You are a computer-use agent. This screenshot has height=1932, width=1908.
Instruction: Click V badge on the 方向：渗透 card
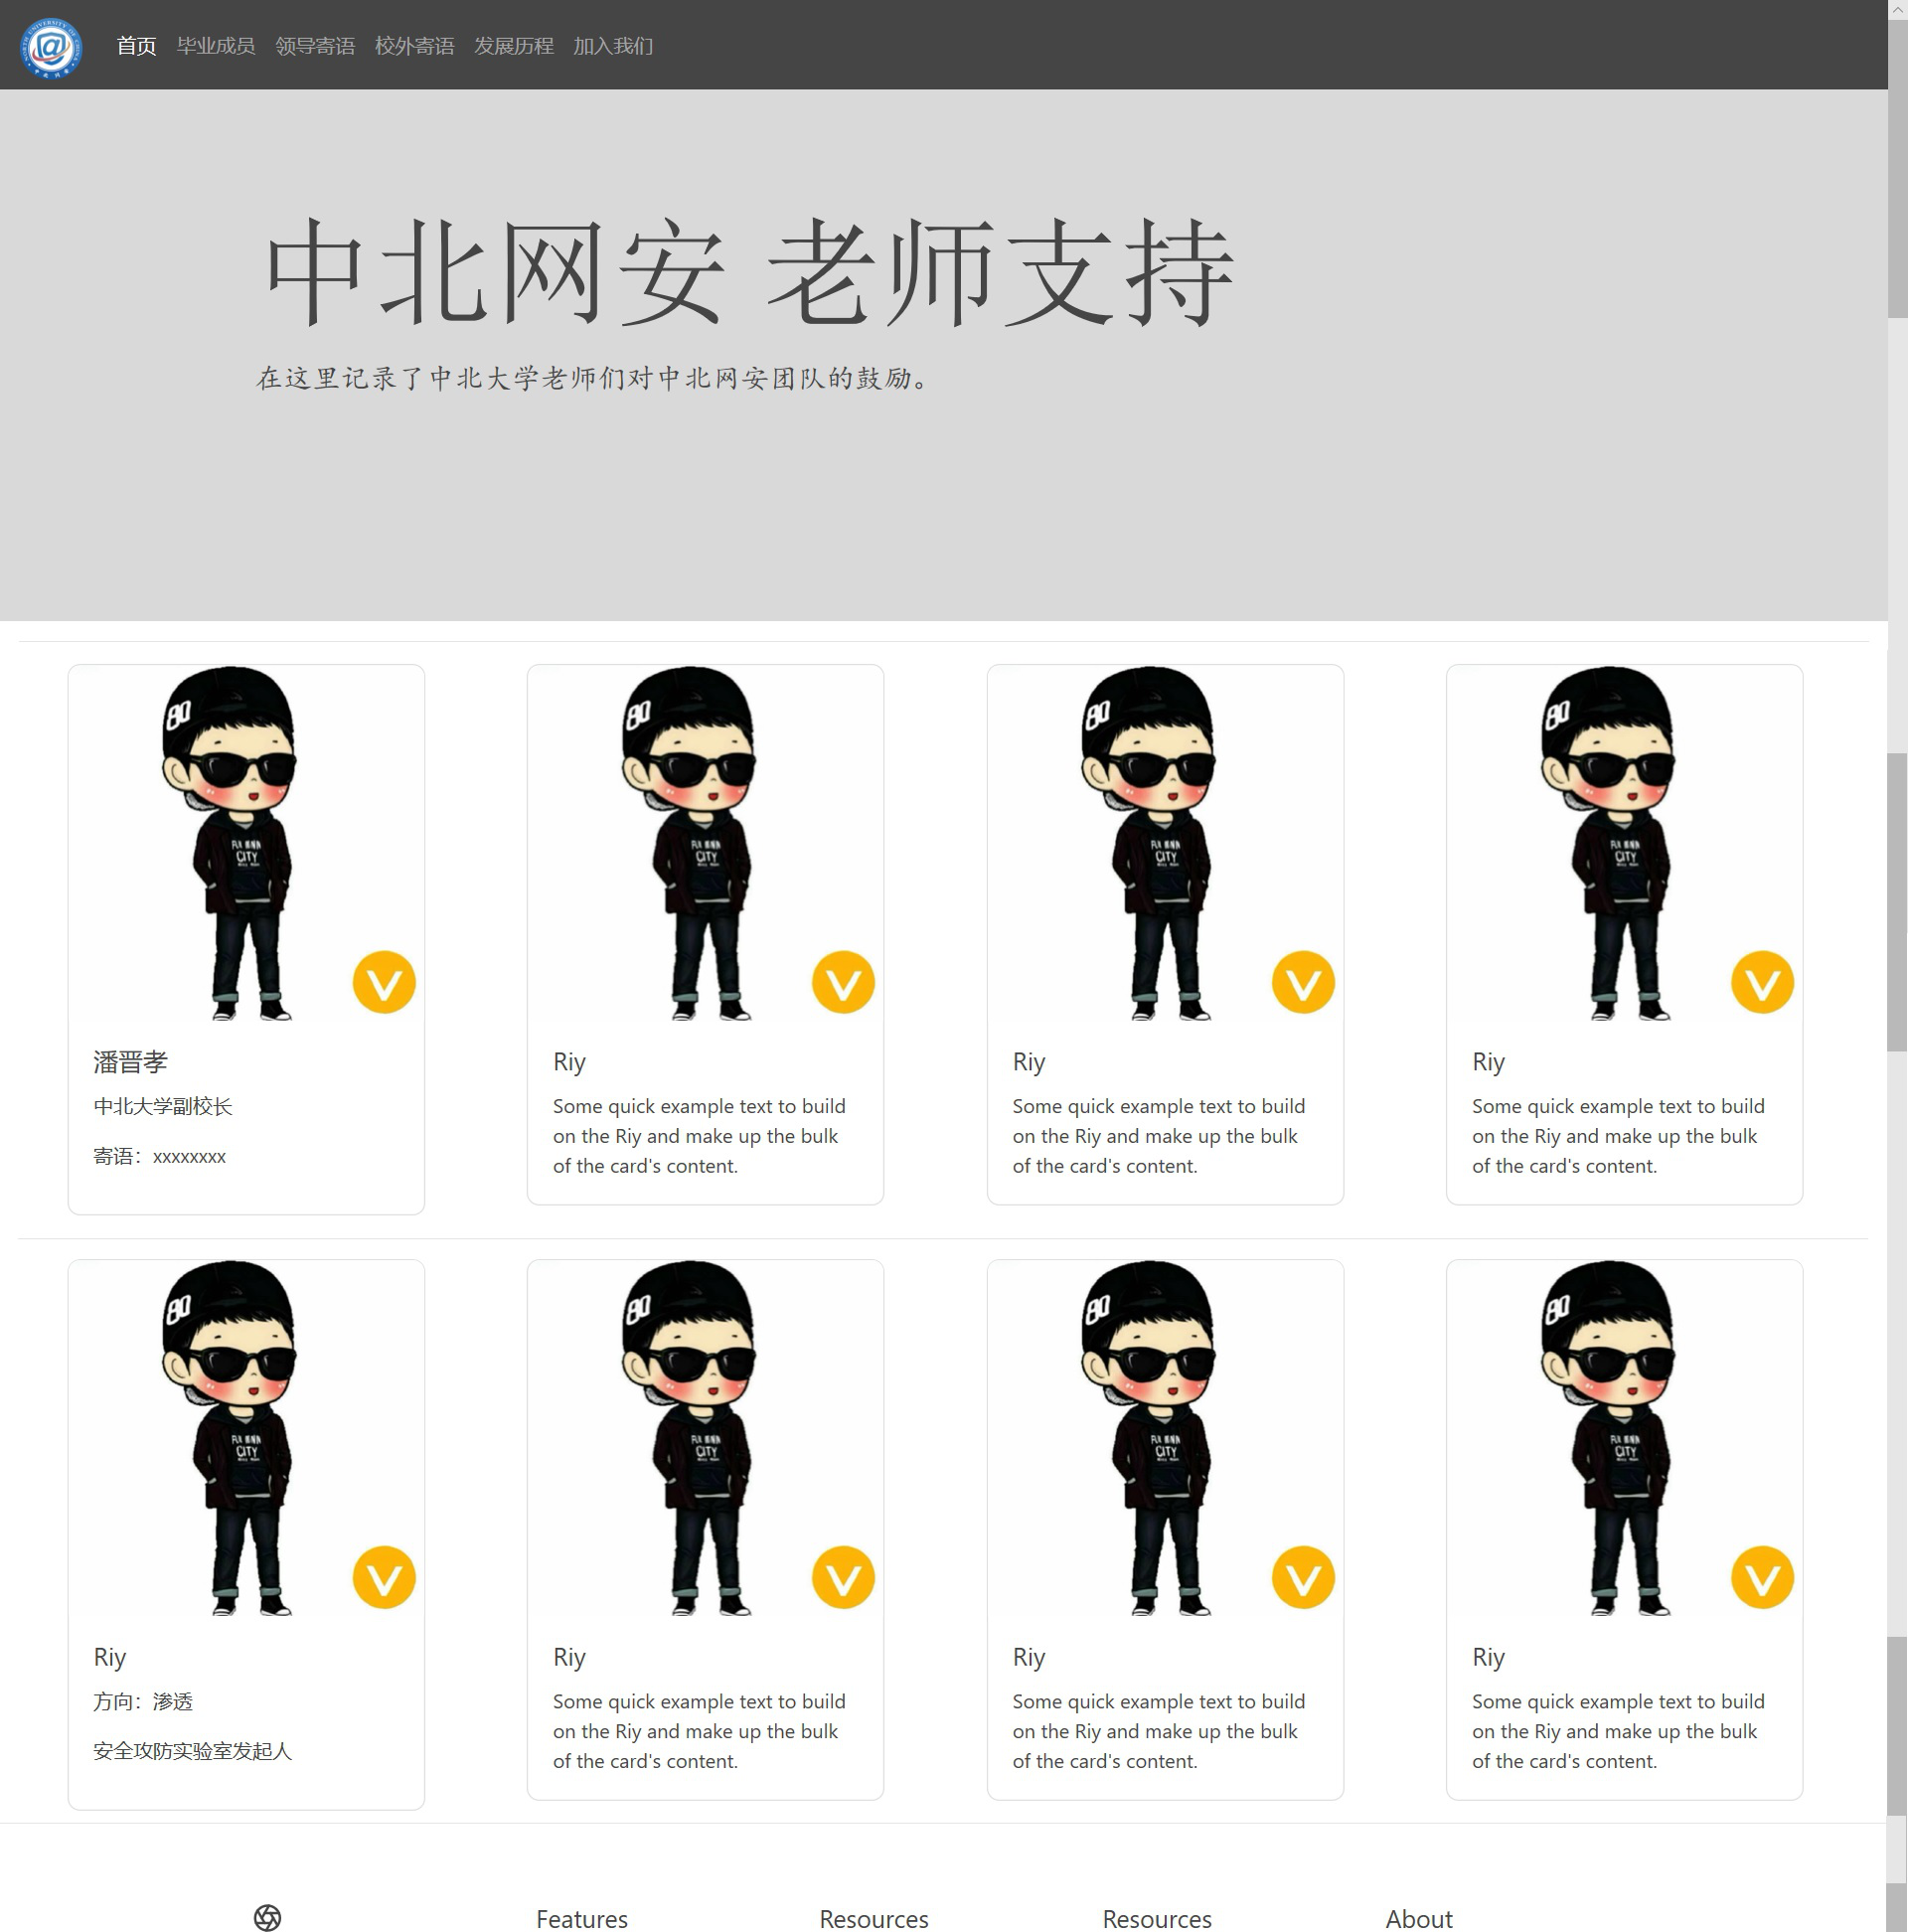384,1577
